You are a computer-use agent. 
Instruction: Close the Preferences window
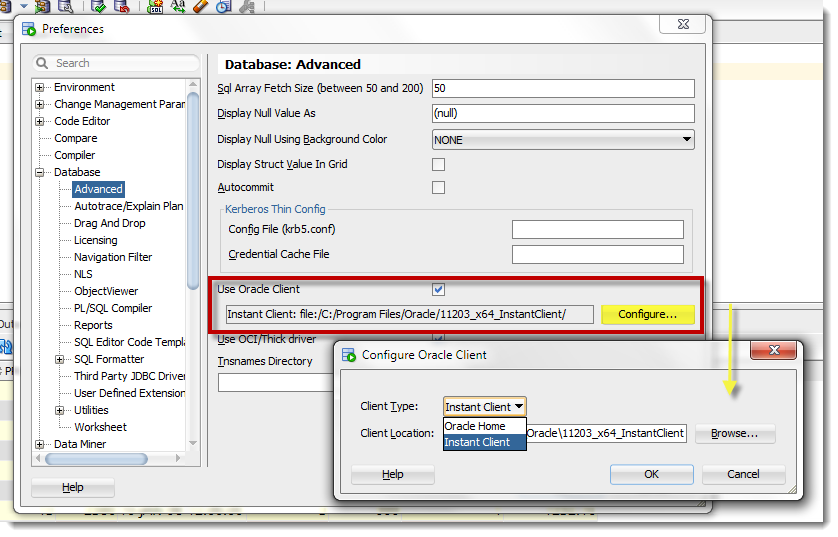point(683,24)
